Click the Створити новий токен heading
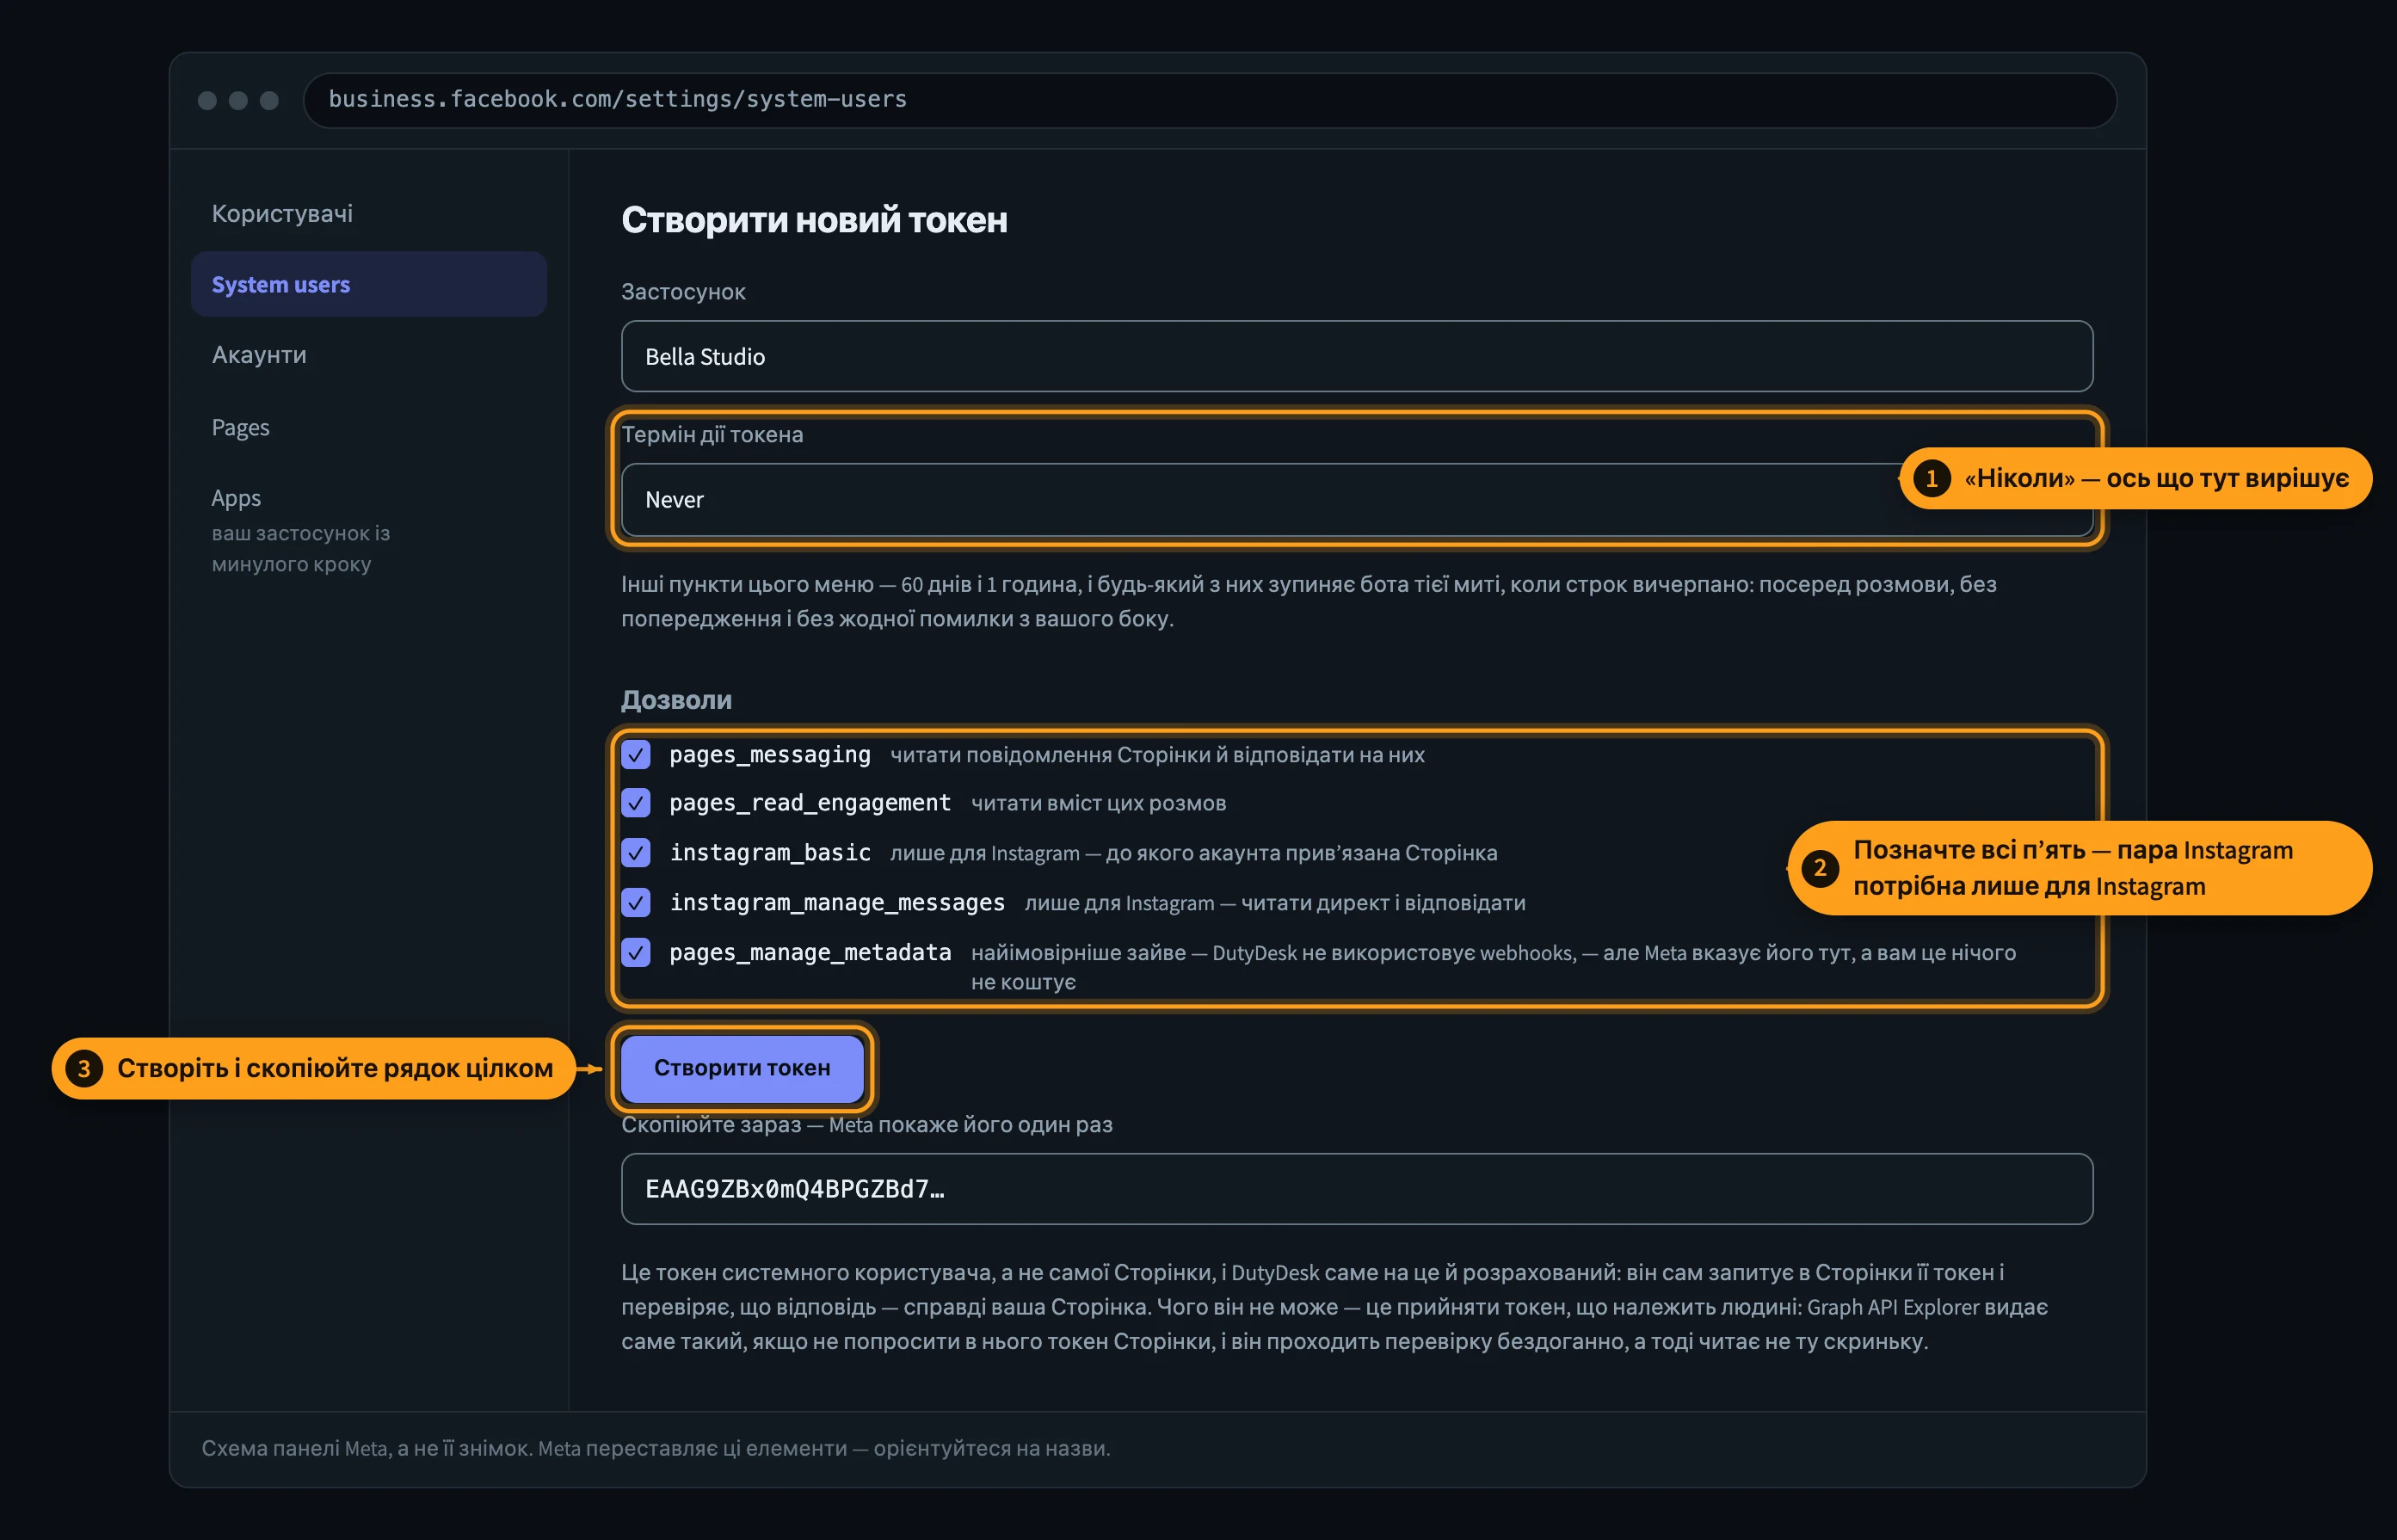The image size is (2397, 1540). (x=814, y=220)
